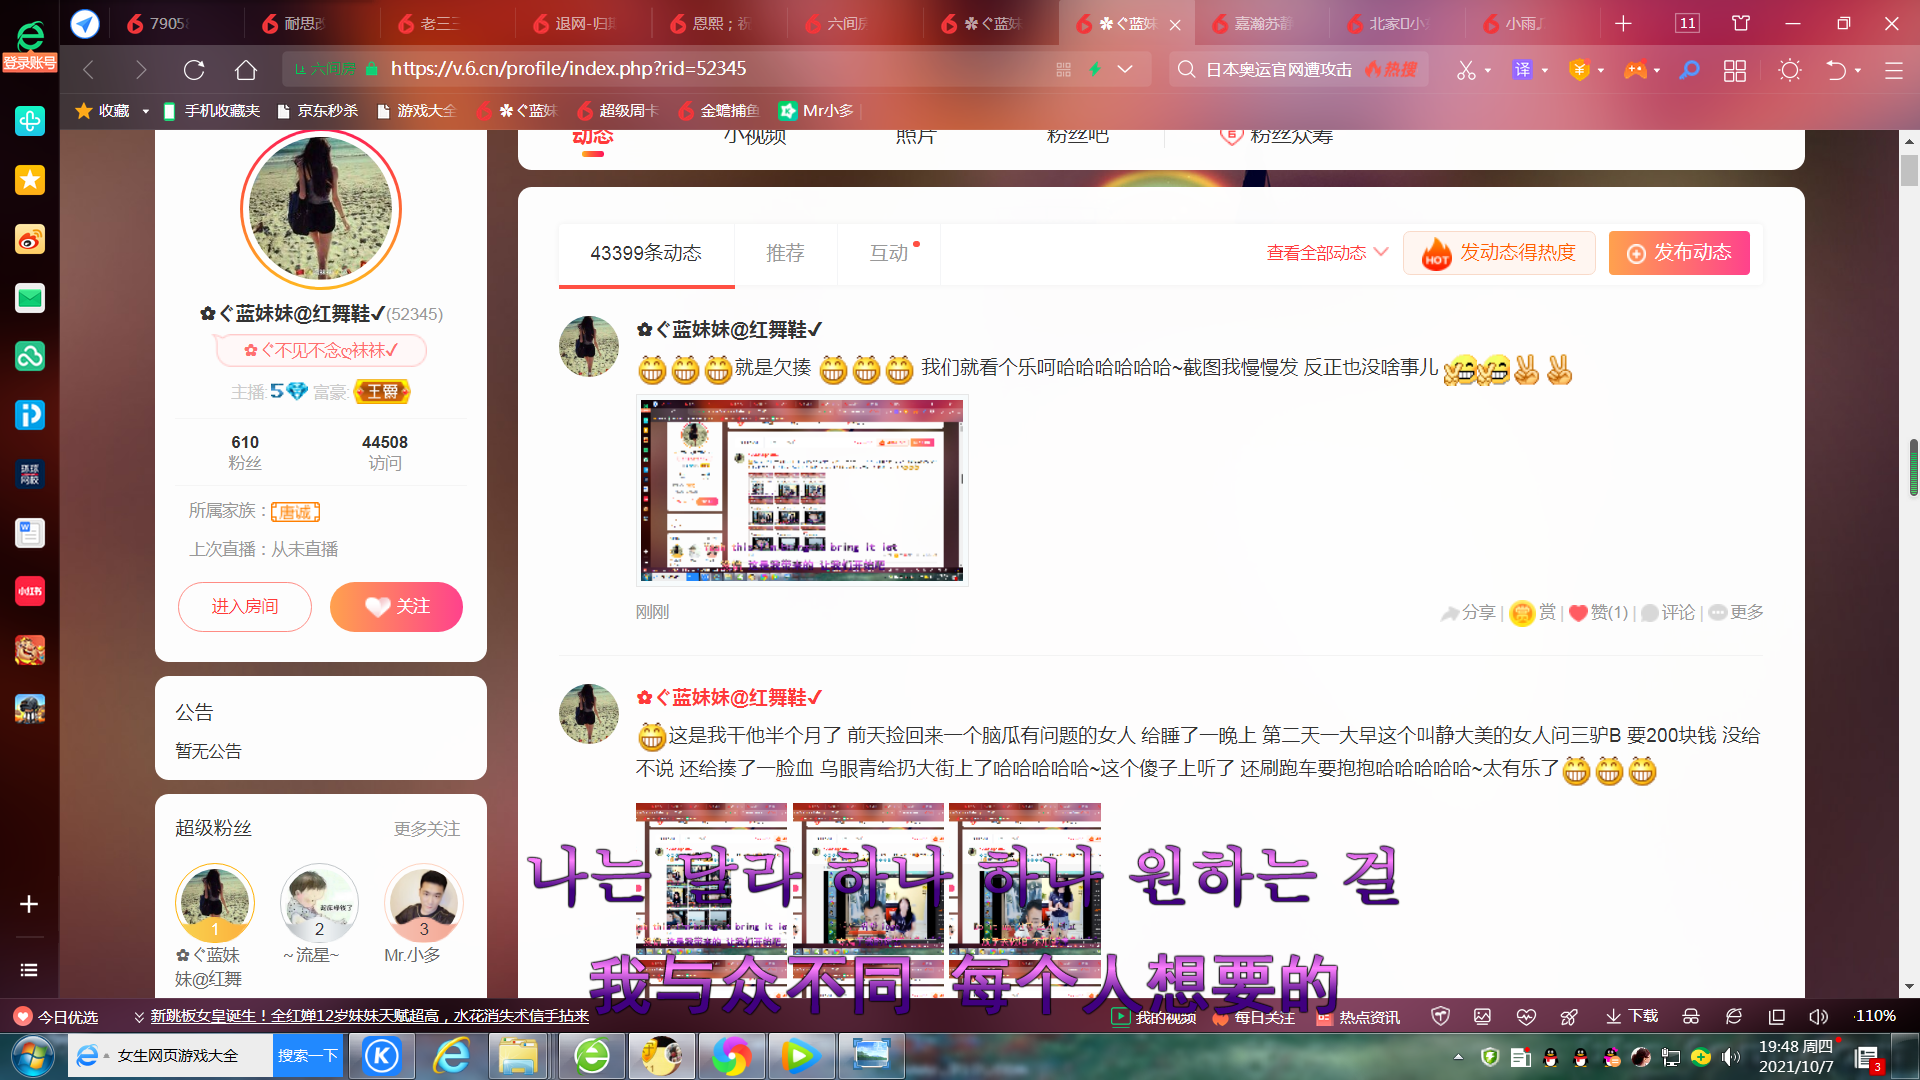Click the 搜索一下 taskbar search button
The height and width of the screenshot is (1080, 1920).
pyautogui.click(x=308, y=1056)
